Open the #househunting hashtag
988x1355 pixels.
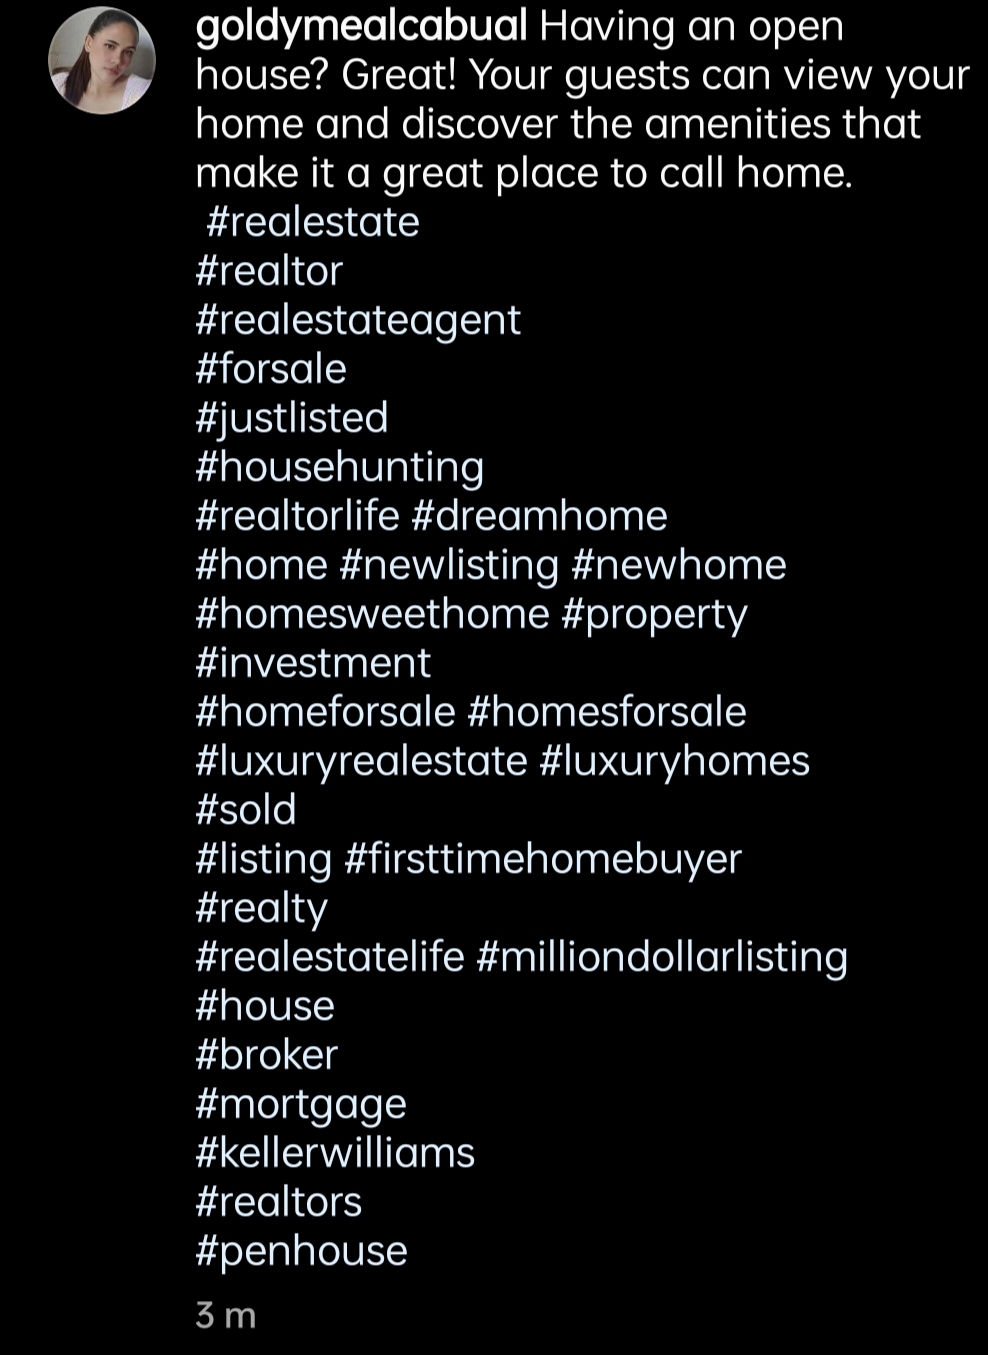click(x=340, y=467)
